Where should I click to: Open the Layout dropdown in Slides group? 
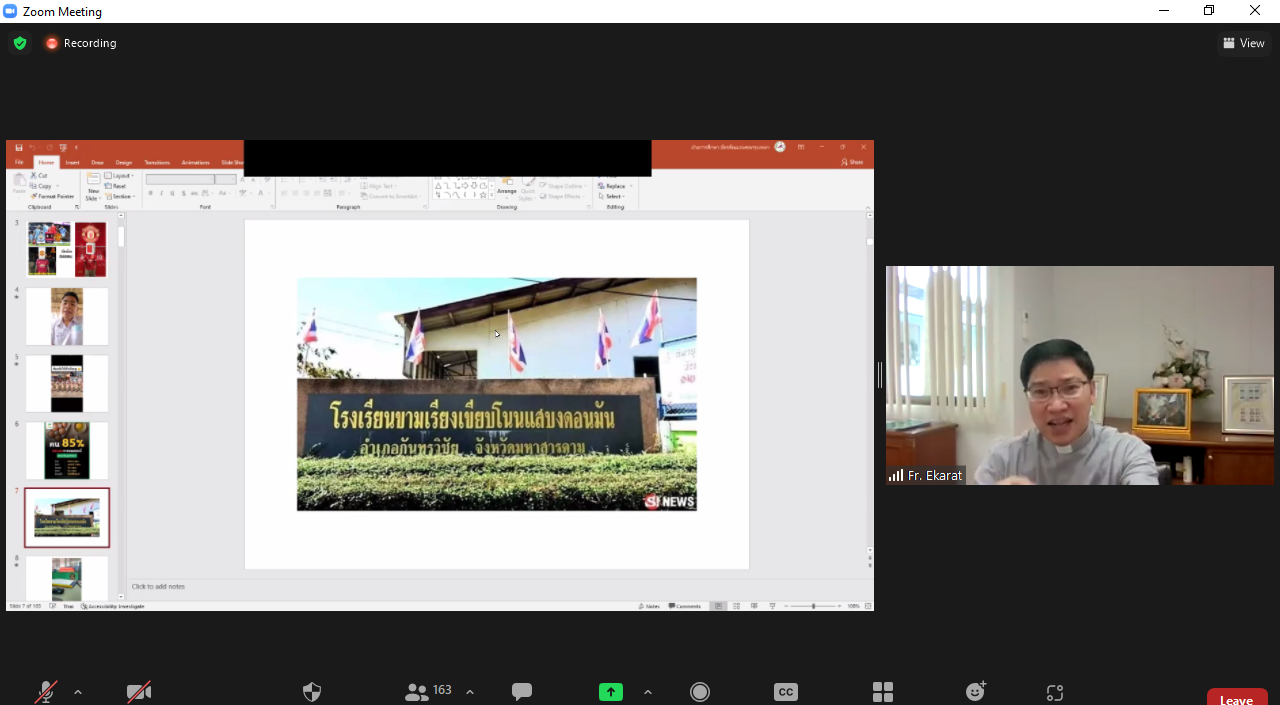pos(120,176)
